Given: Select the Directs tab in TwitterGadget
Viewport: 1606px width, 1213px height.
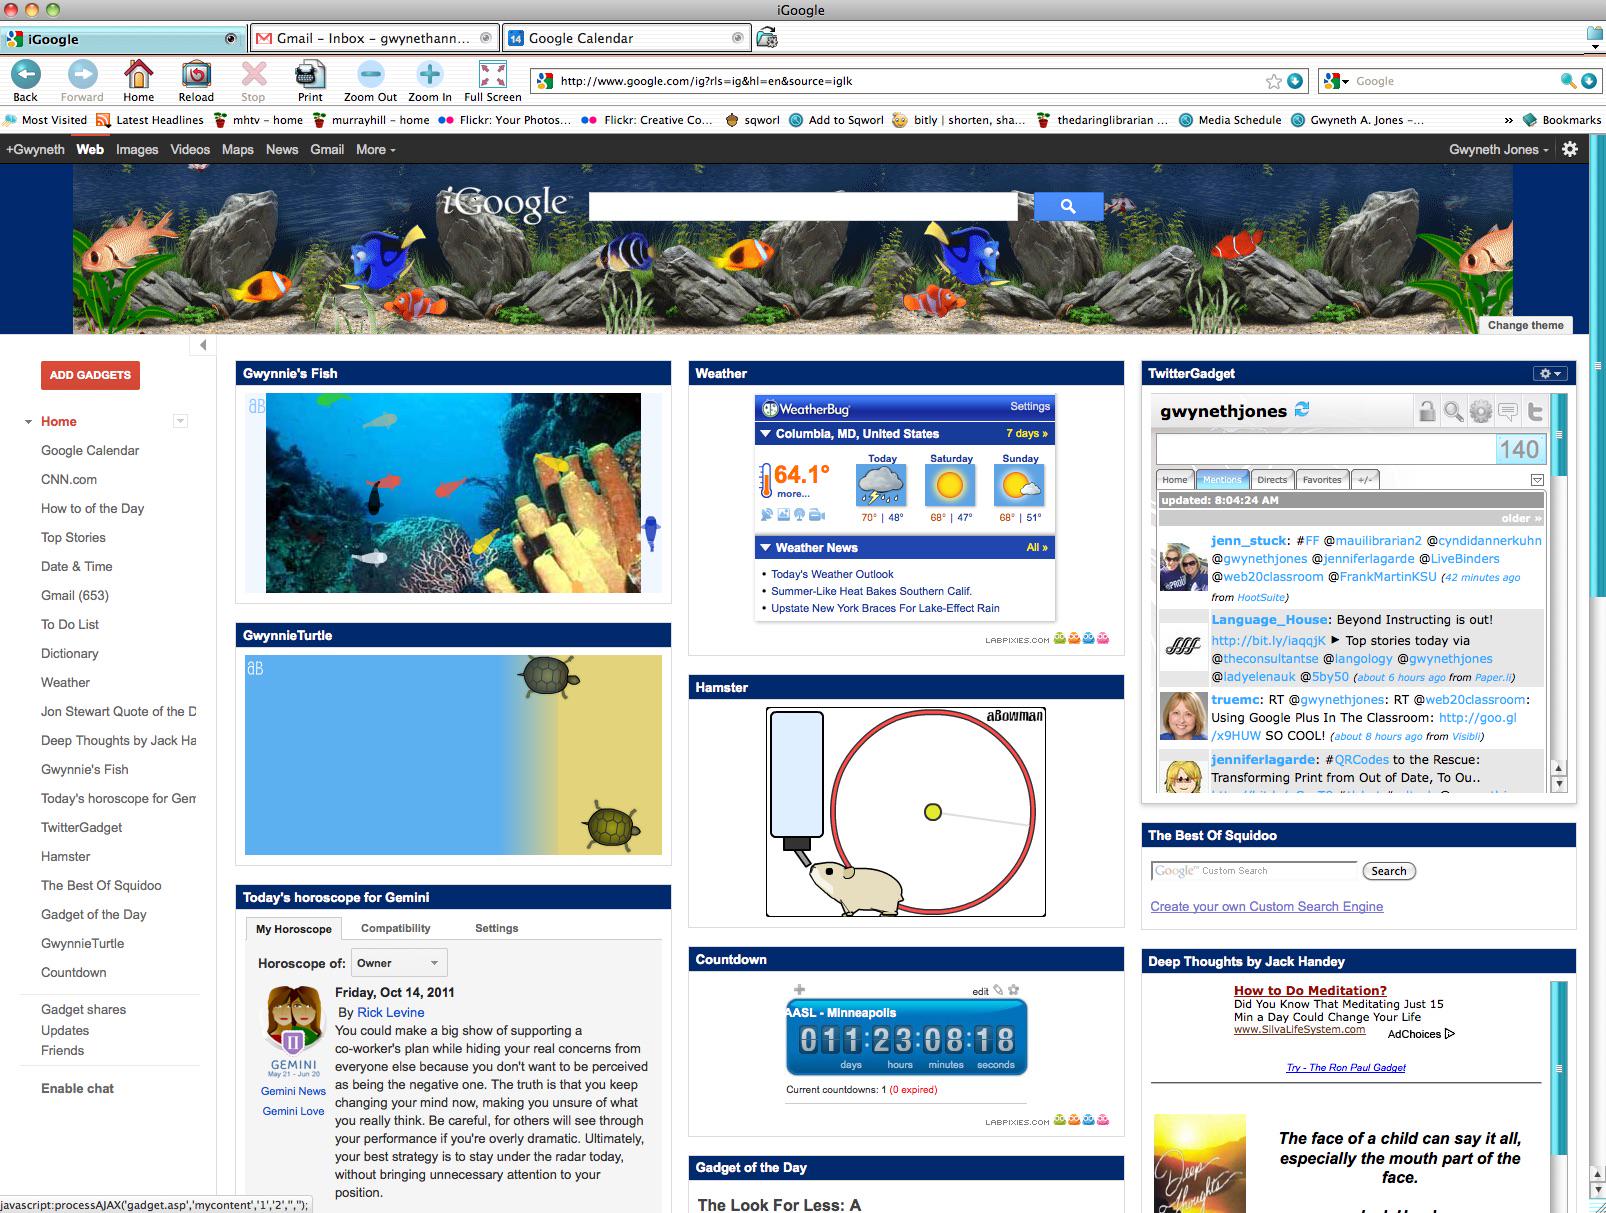Looking at the screenshot, I should point(1272,480).
